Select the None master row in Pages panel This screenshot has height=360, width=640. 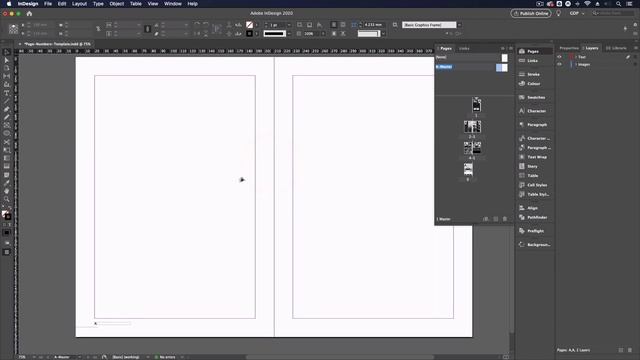click(x=472, y=58)
